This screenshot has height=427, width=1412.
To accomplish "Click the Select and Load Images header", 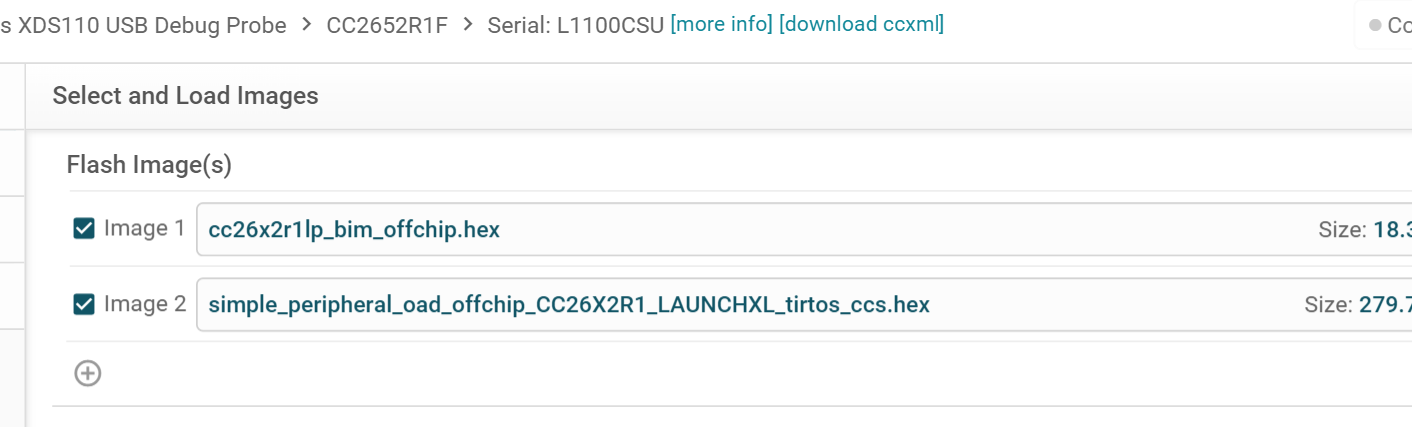I will (x=185, y=96).
